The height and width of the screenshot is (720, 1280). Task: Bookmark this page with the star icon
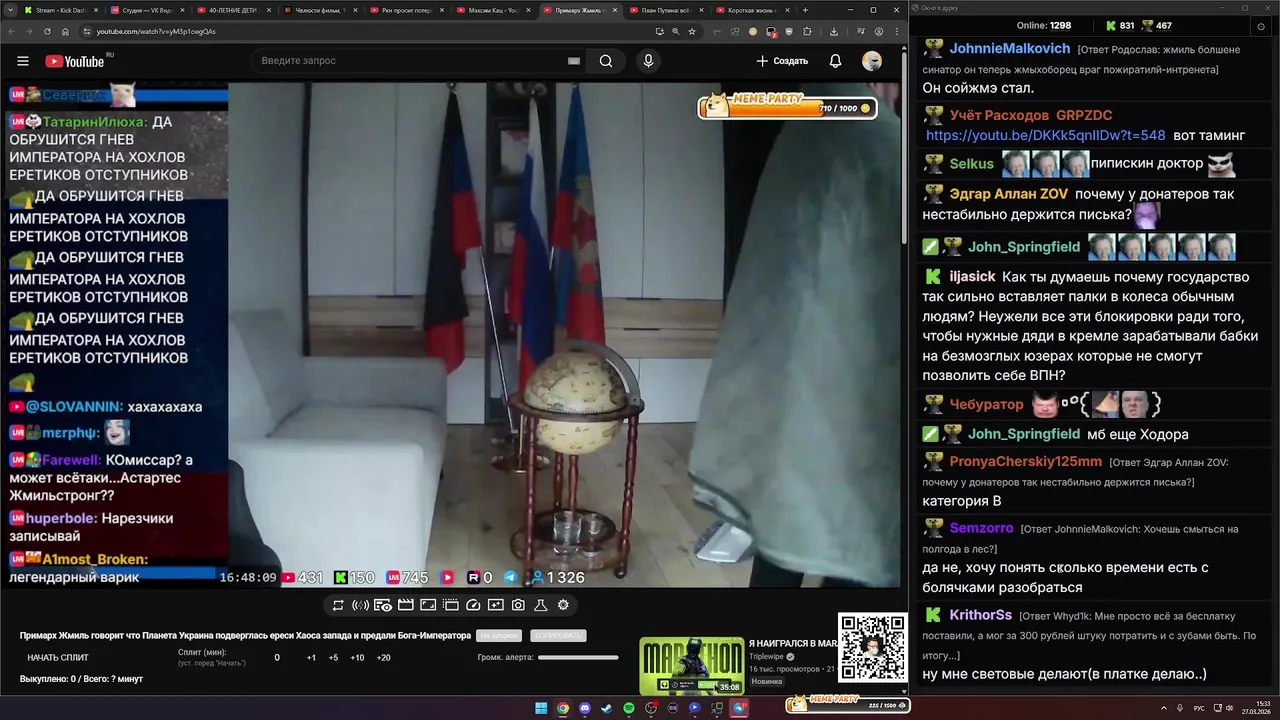tap(692, 31)
